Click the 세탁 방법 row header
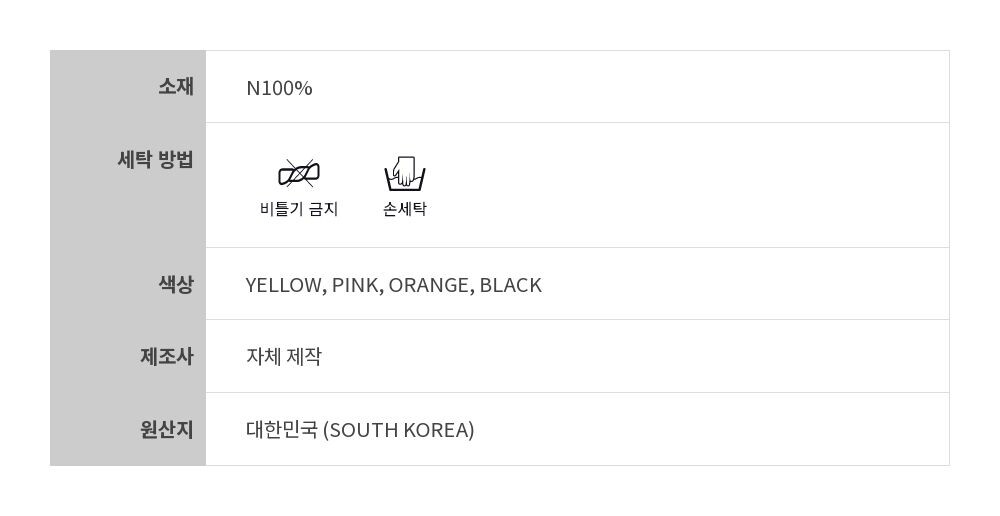The height and width of the screenshot is (516, 1000). [x=155, y=159]
